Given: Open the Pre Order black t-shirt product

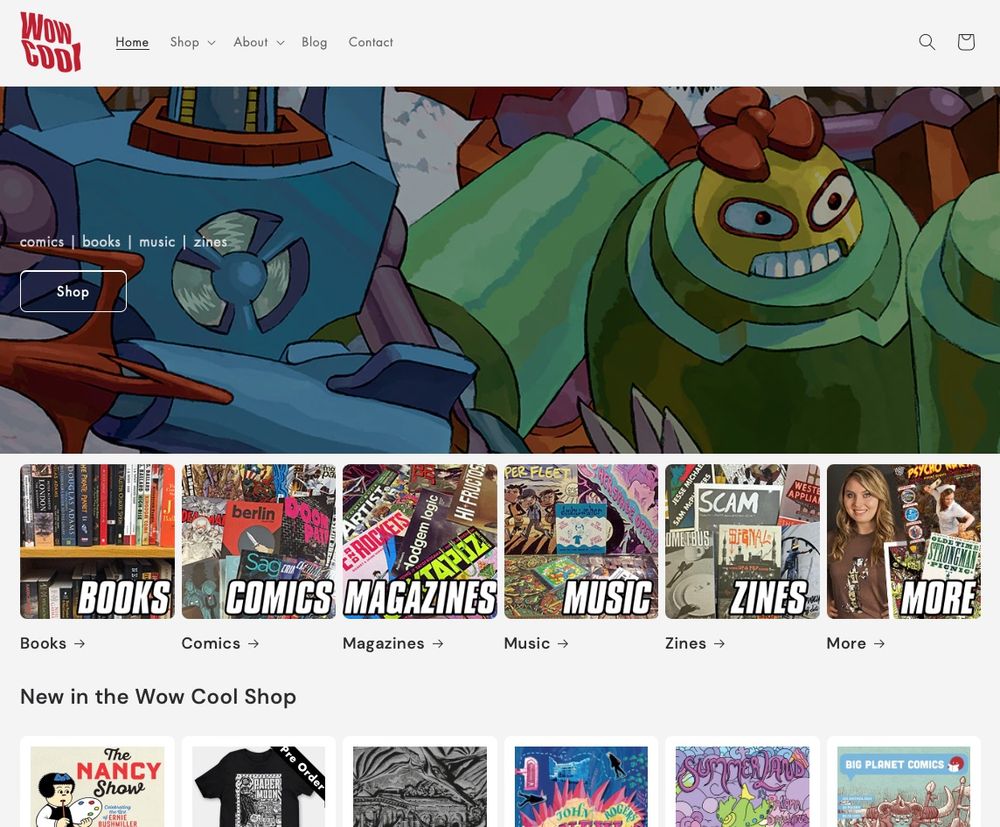Looking at the screenshot, I should [x=258, y=783].
